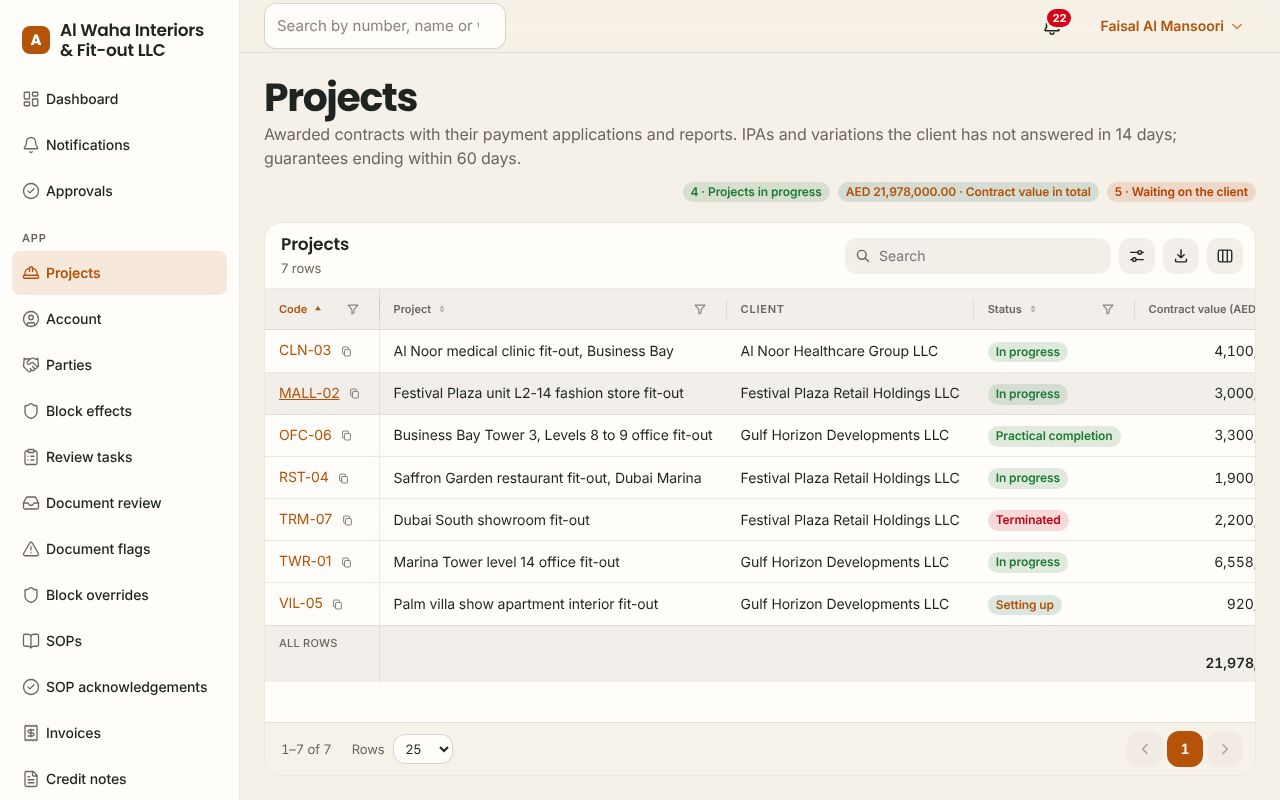
Task: Open table filter settings sliders icon
Action: point(1137,256)
